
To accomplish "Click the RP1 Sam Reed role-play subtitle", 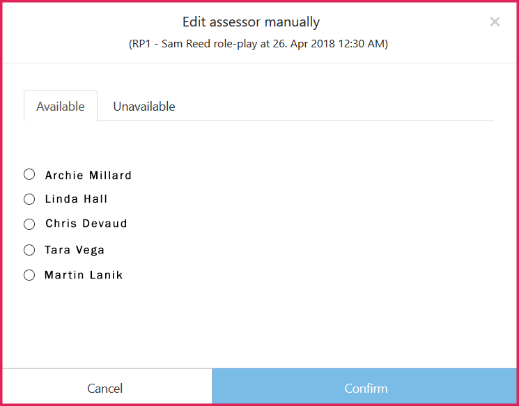I will click(x=258, y=44).
